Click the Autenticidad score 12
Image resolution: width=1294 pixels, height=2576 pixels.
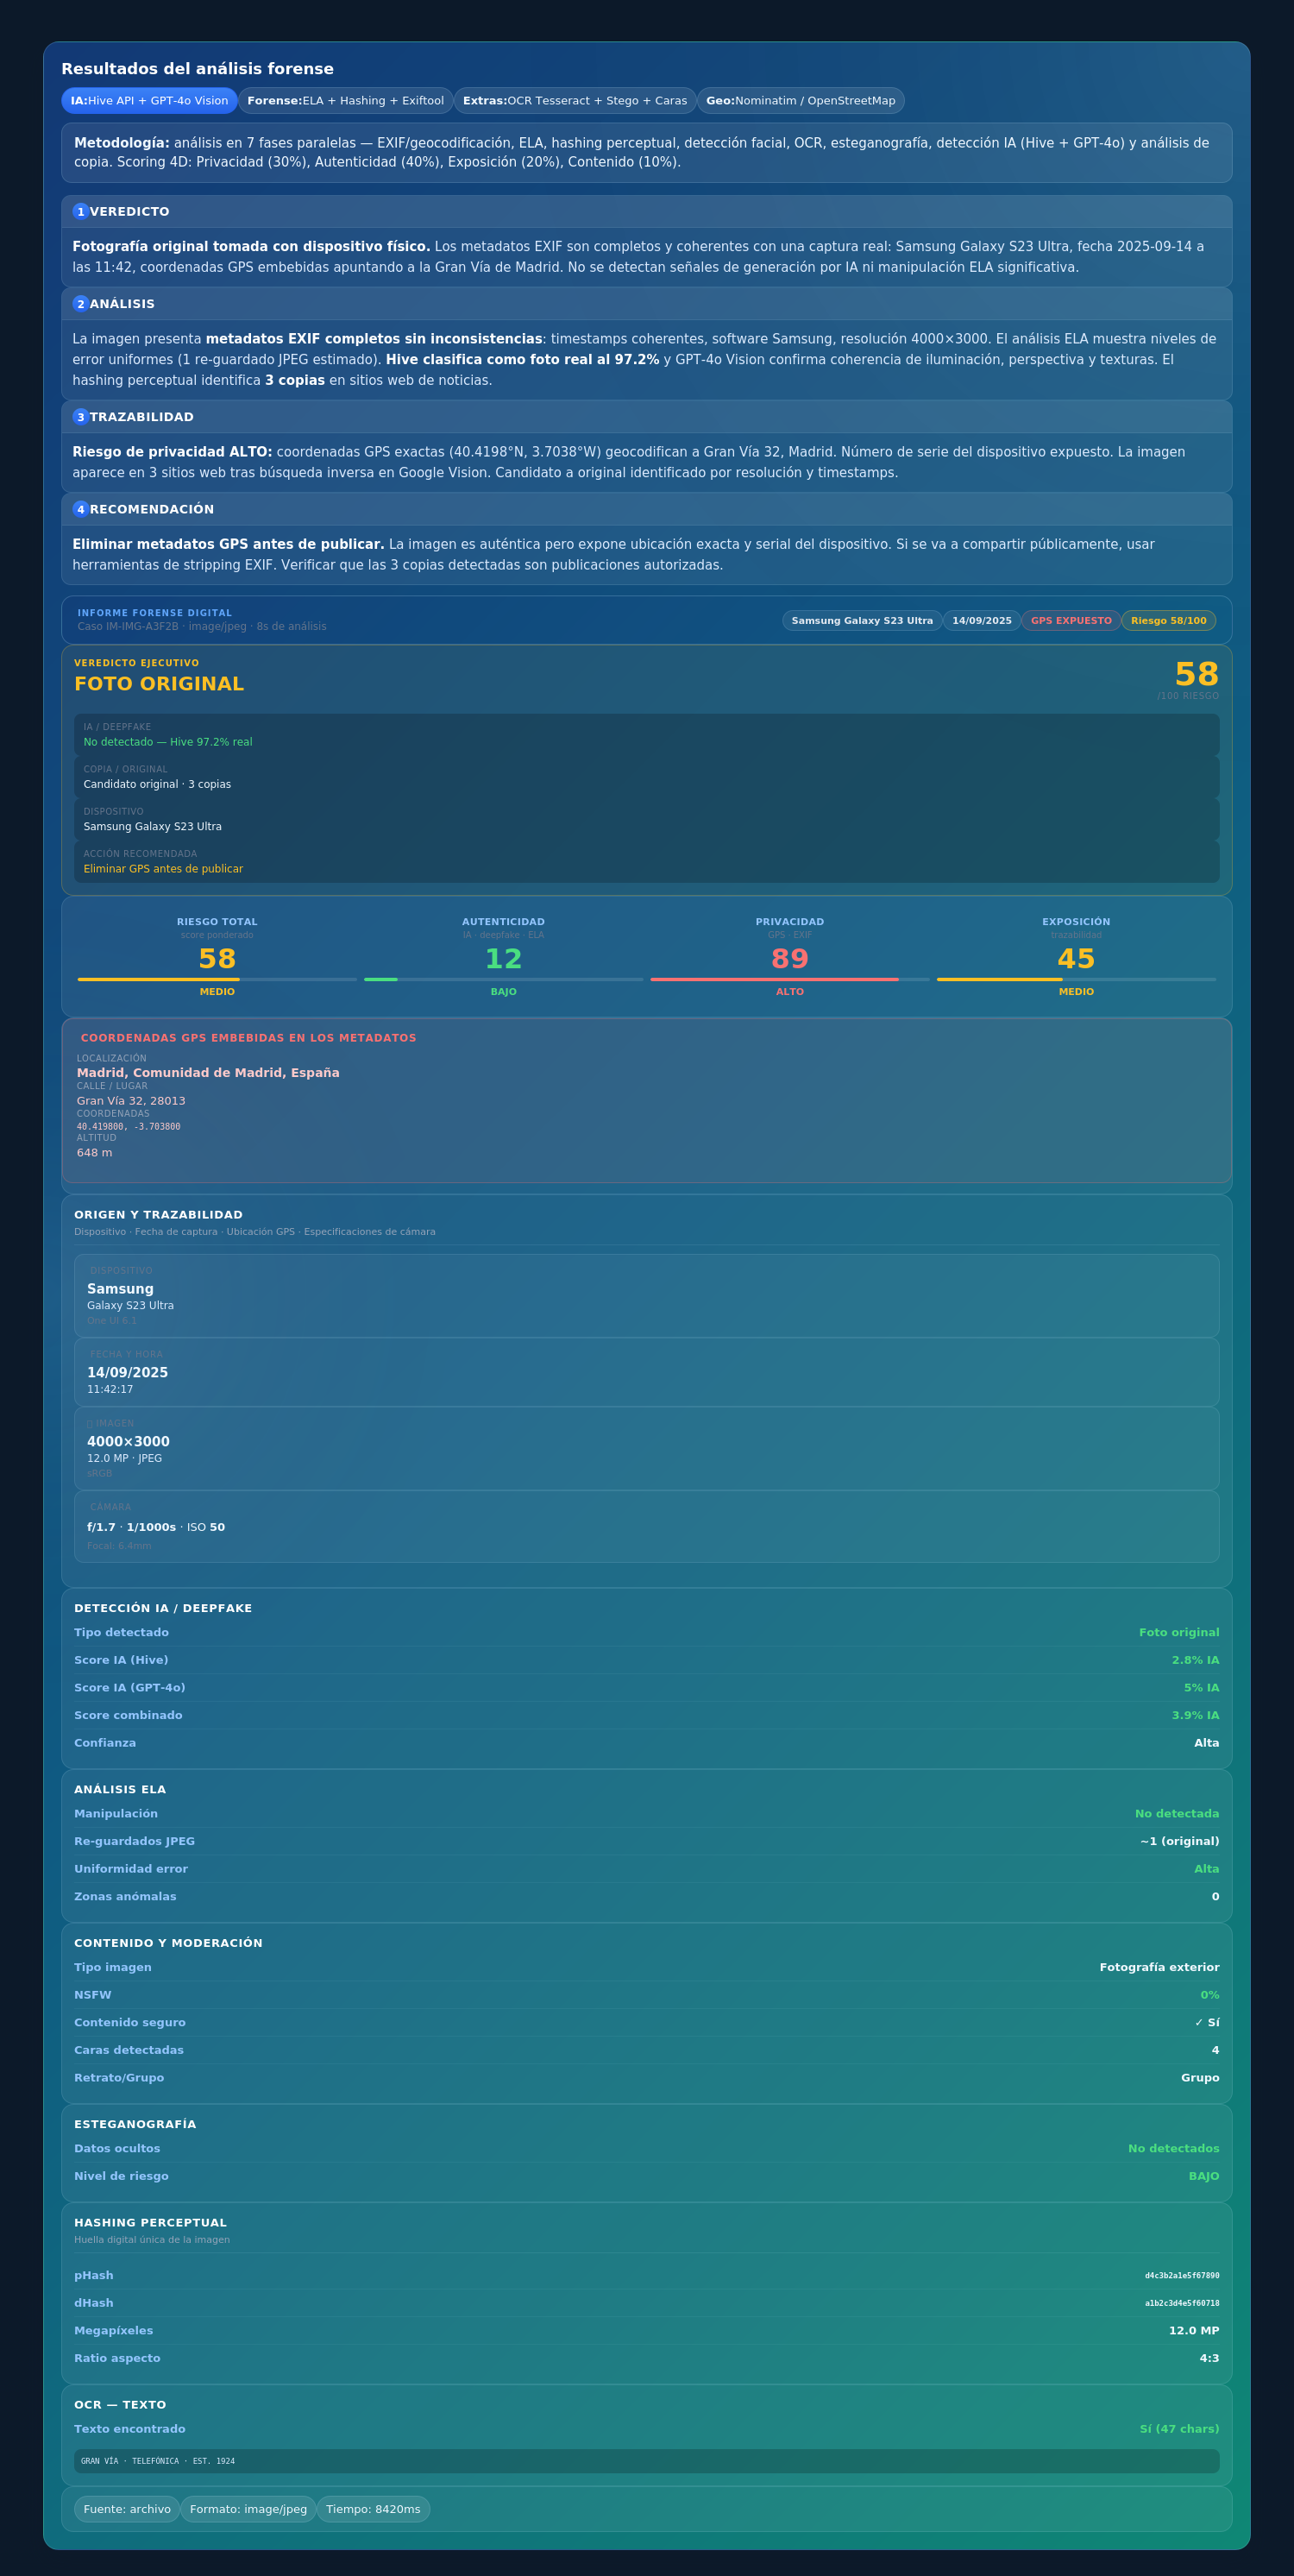click(x=503, y=959)
